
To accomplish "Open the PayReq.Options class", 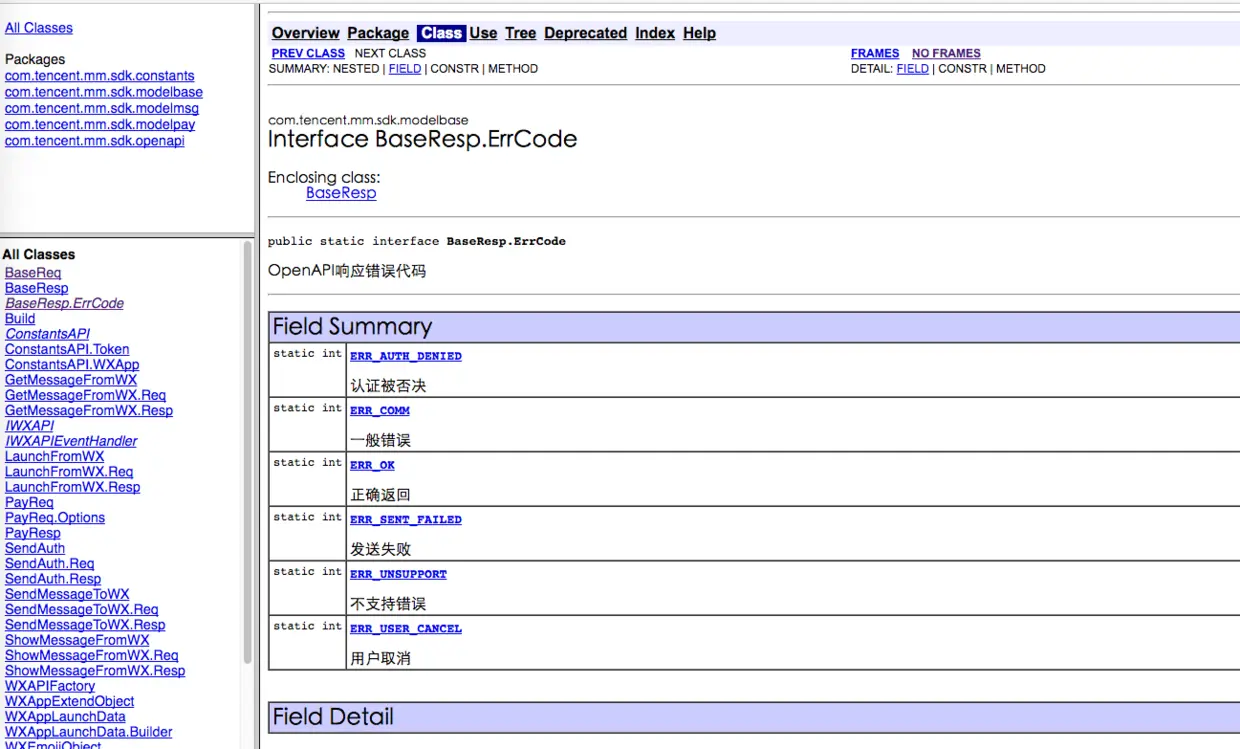I will pos(55,518).
